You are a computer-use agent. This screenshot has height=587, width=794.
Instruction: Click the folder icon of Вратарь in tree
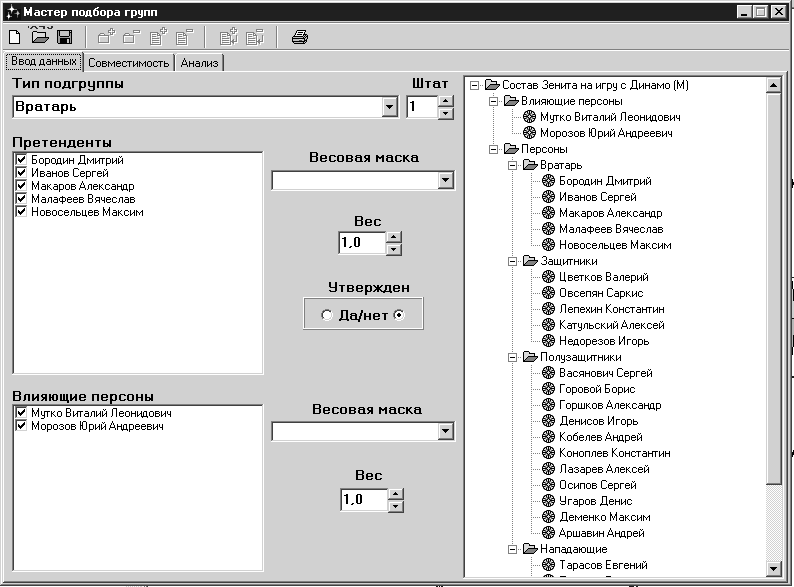pyautogui.click(x=530, y=165)
